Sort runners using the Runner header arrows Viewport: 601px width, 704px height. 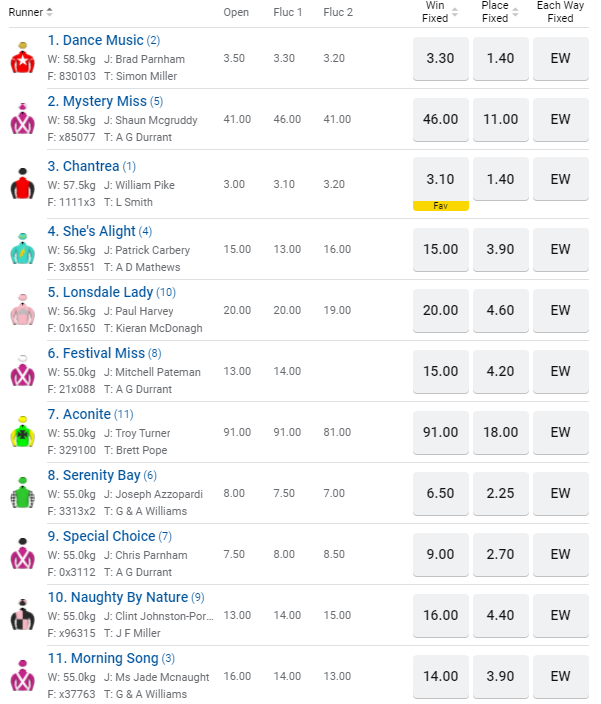coord(50,12)
